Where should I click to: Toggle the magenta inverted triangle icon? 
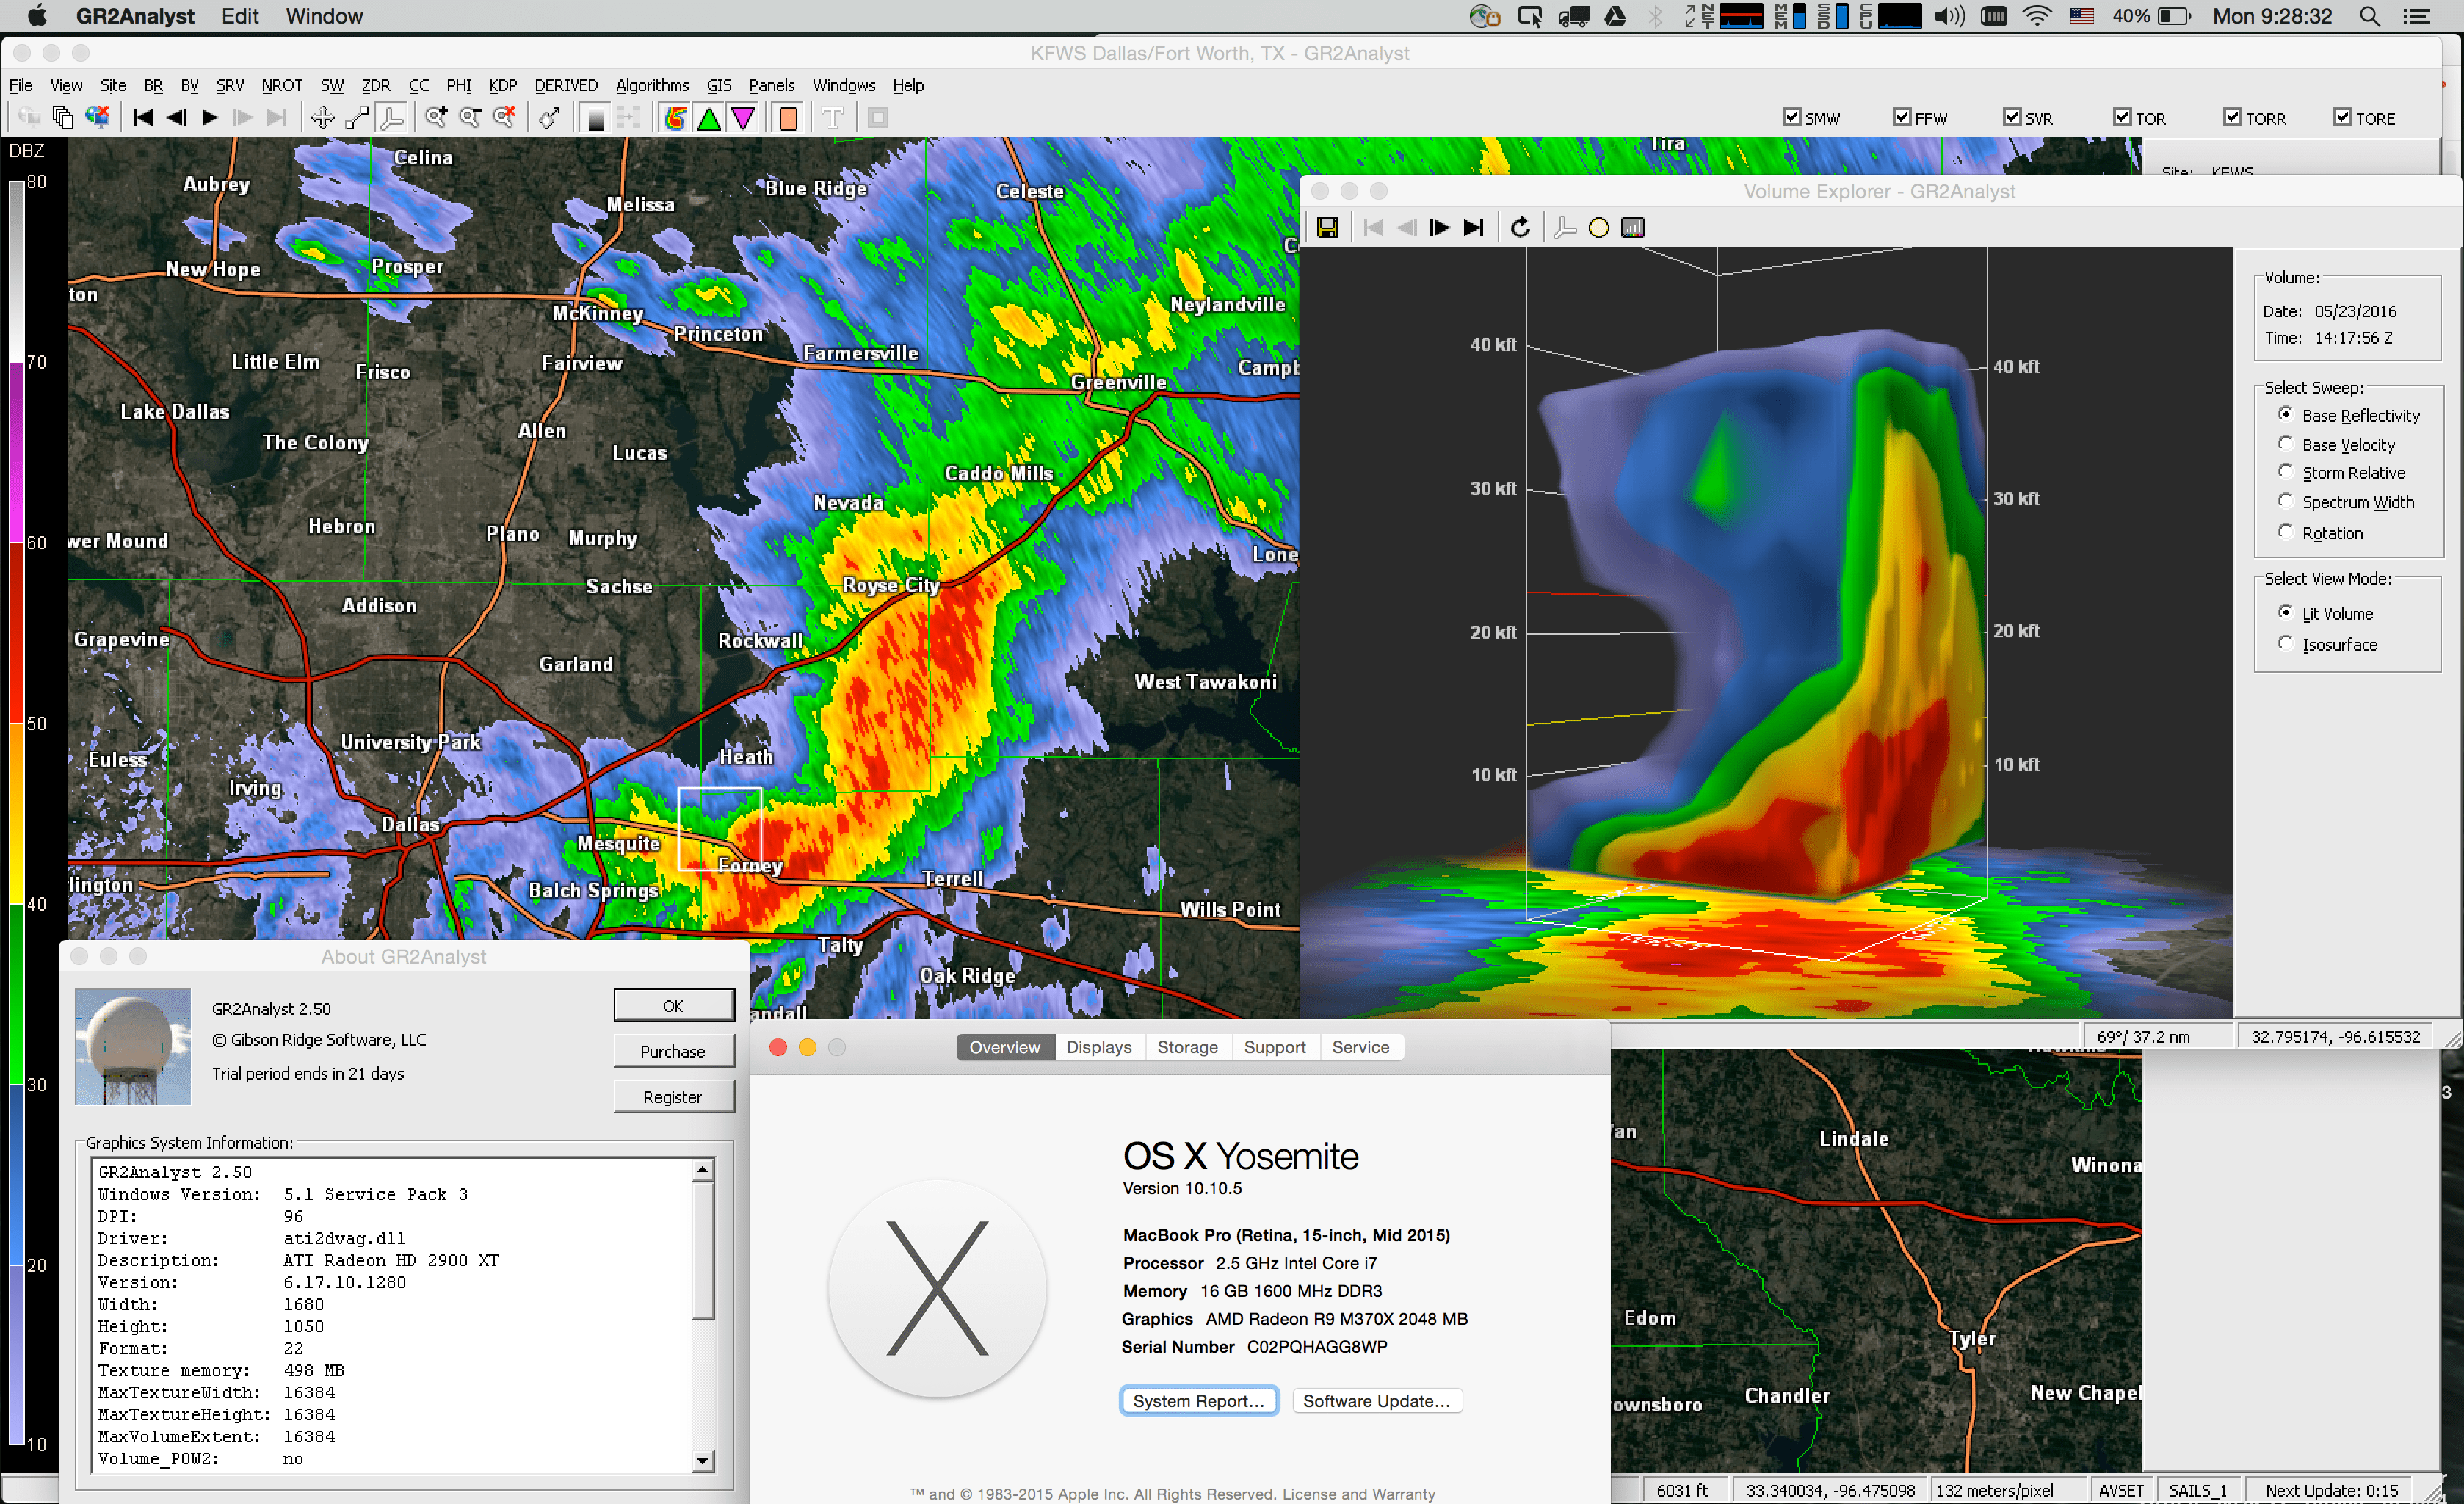tap(743, 118)
